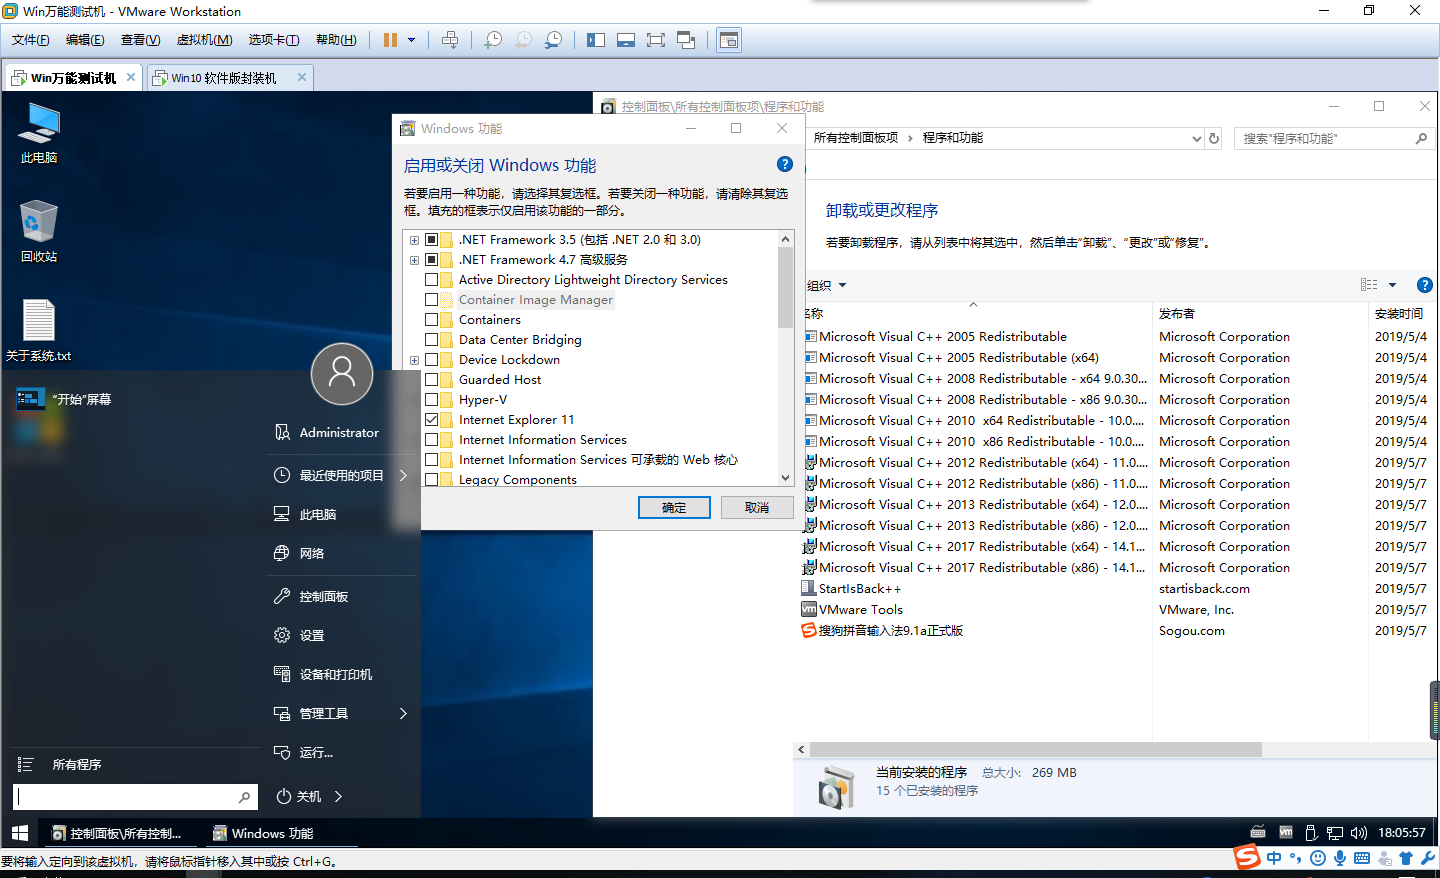Screen dimensions: 1440x878
Task: Toggle the .NET Framework 4.7 高级服务 checkbox
Action: [x=432, y=260]
